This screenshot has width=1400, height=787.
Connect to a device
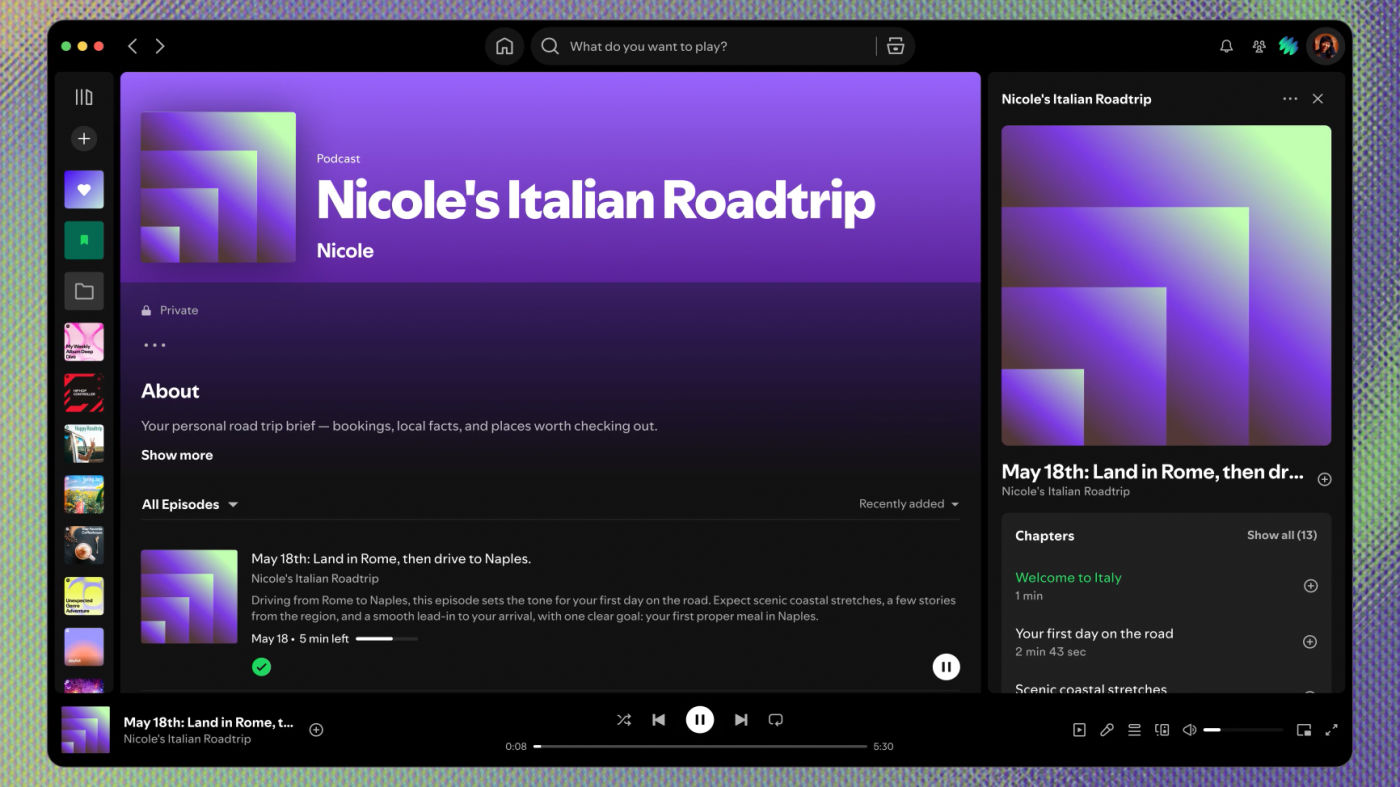tap(1162, 730)
